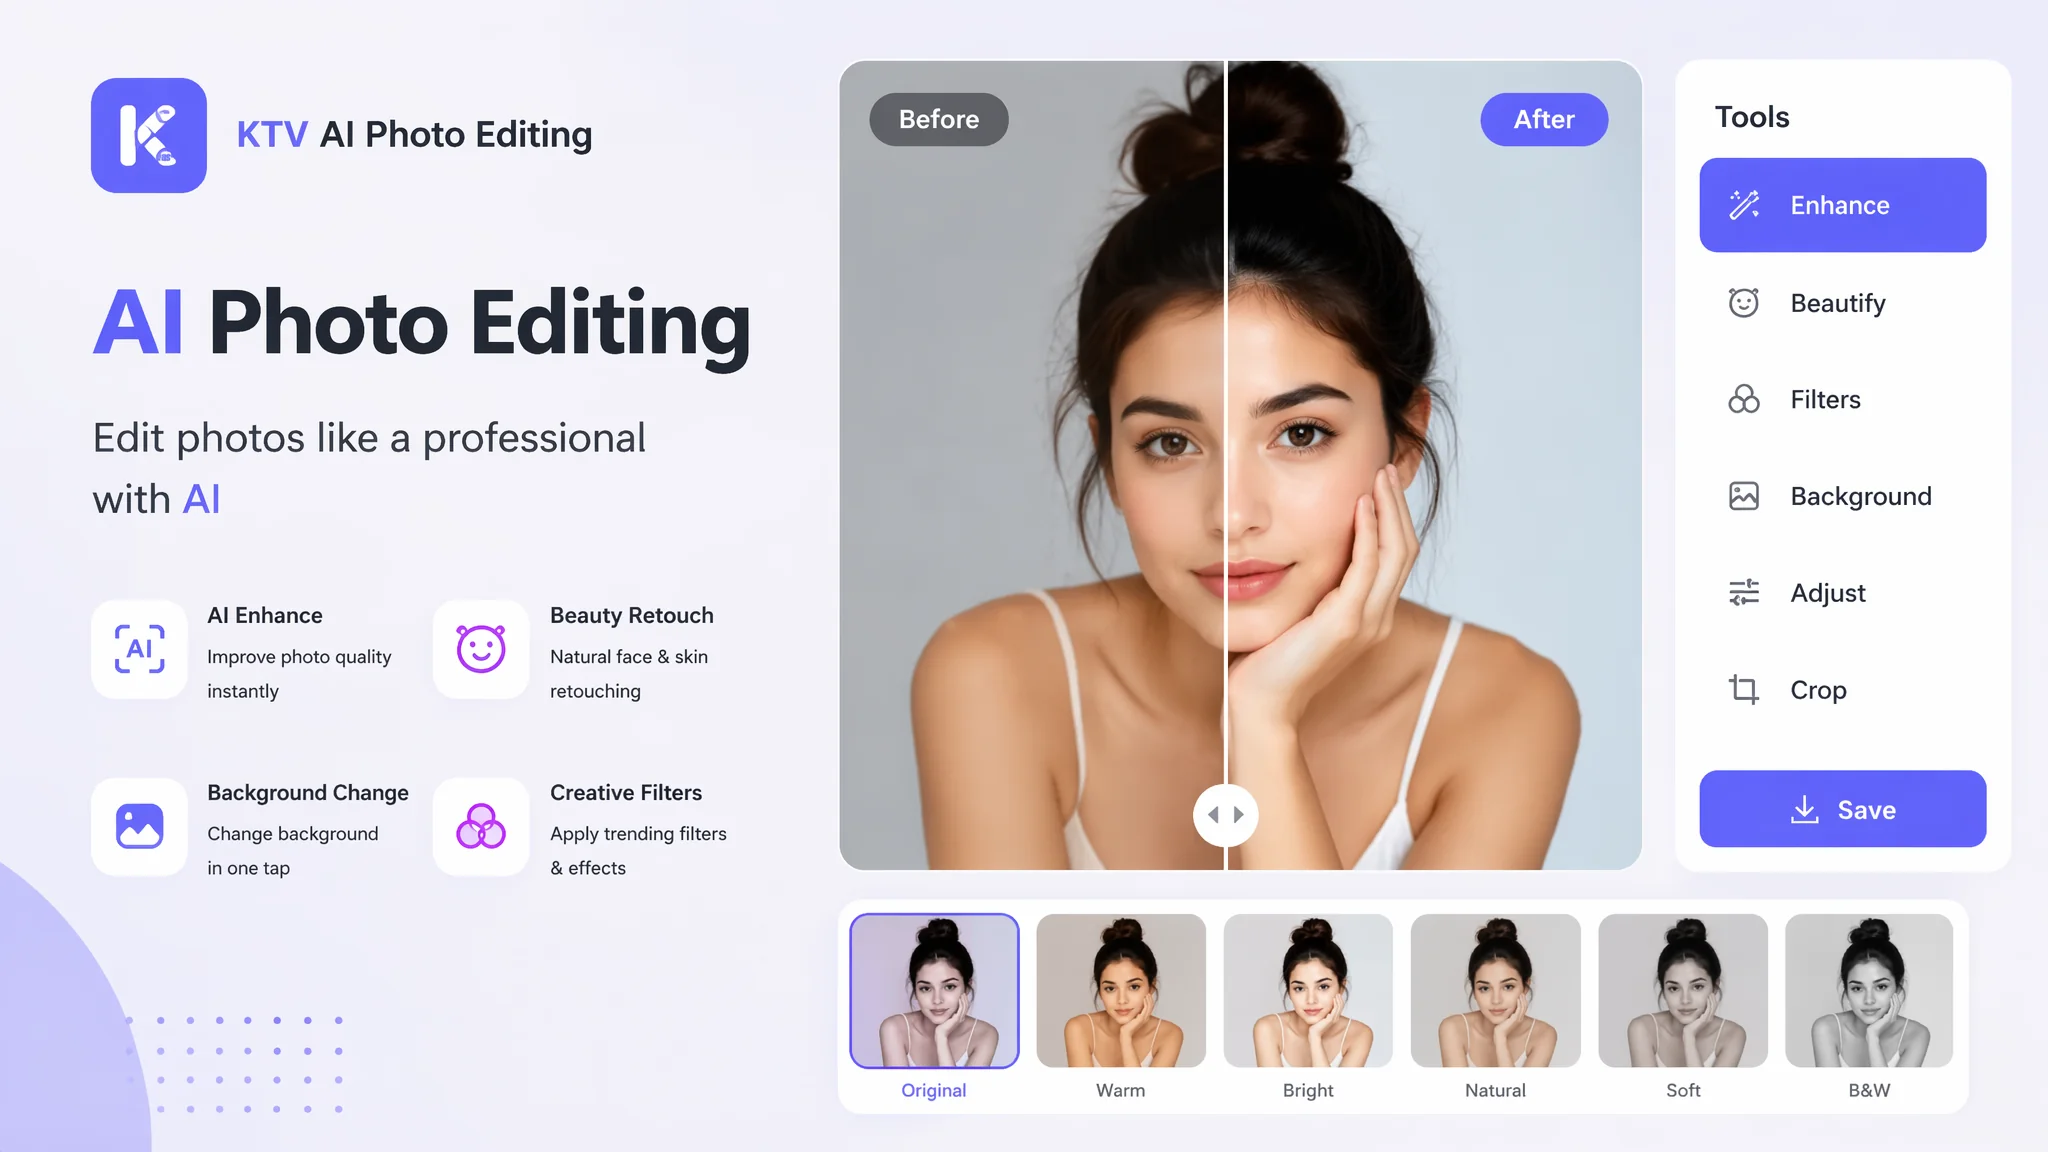Apply the Bright filter thumbnail
The height and width of the screenshot is (1152, 2048).
[1308, 990]
